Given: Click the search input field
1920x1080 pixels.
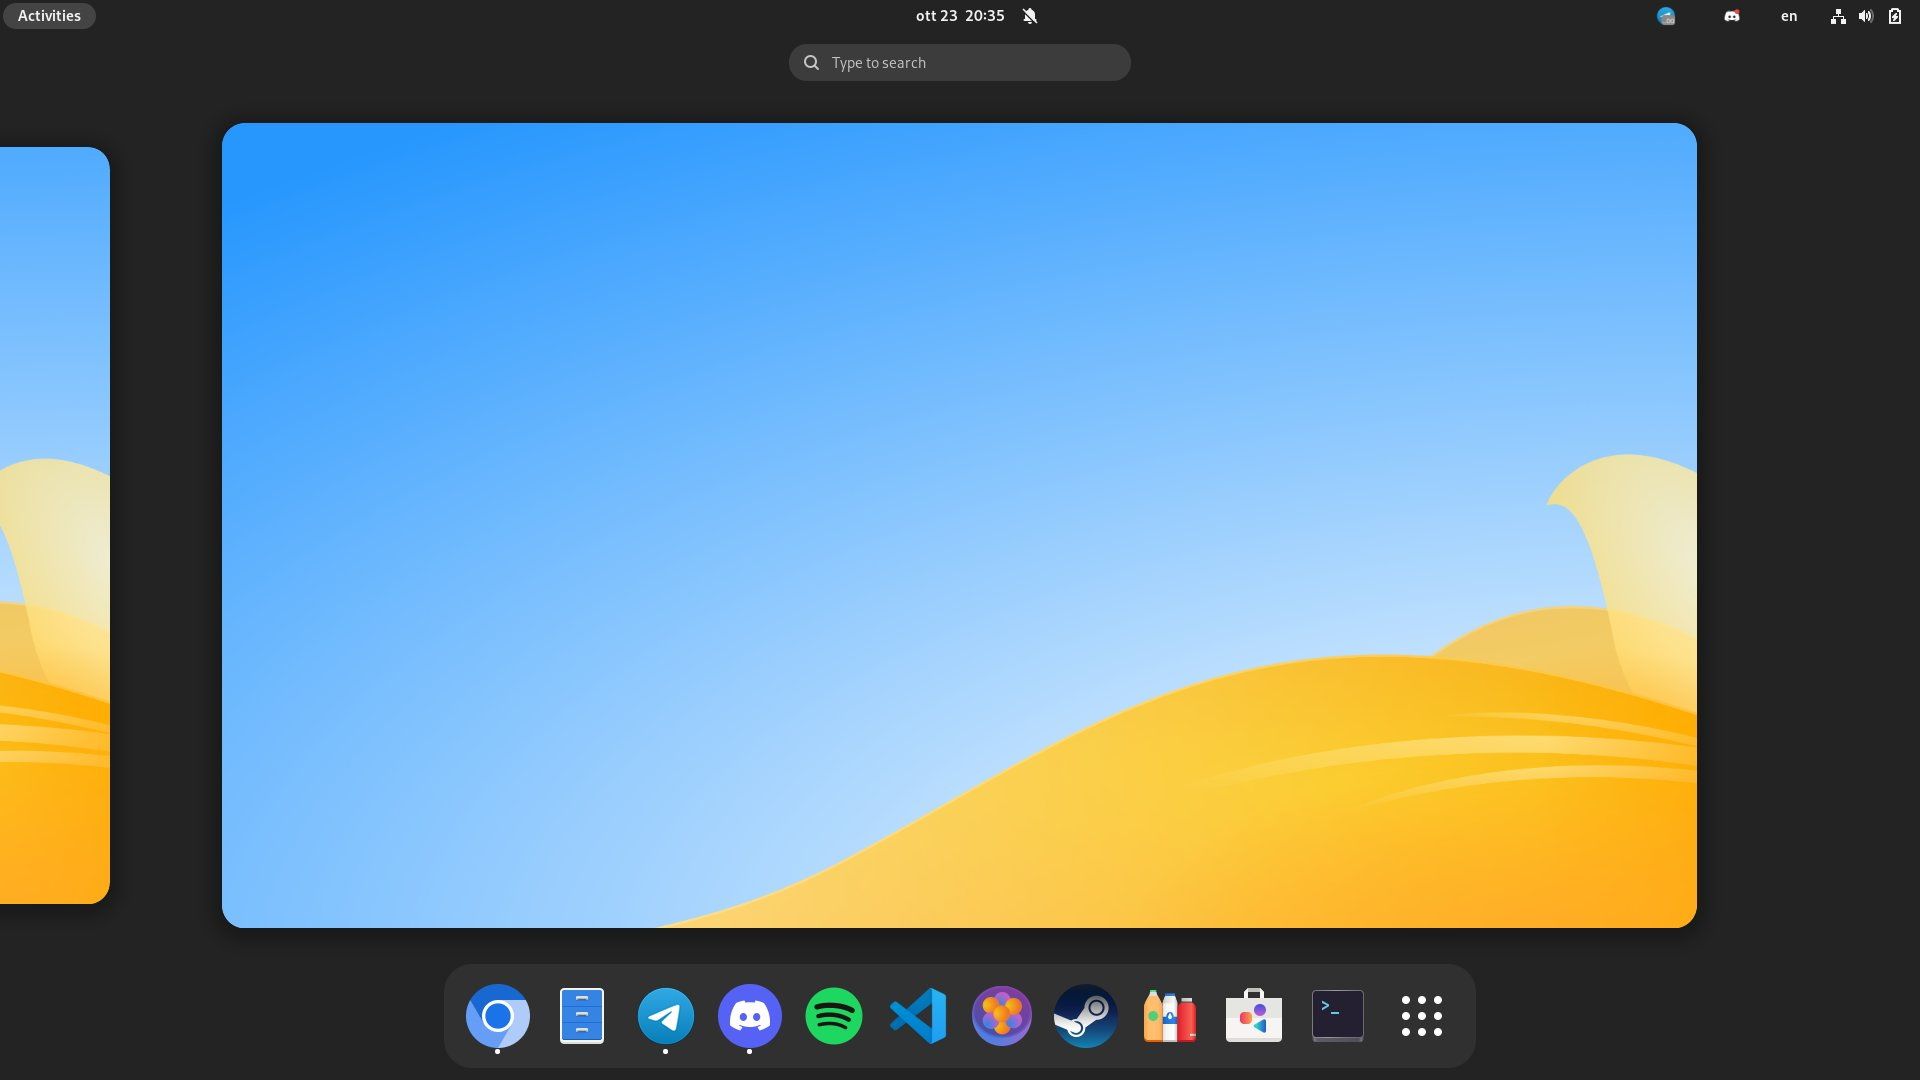Looking at the screenshot, I should pos(959,62).
